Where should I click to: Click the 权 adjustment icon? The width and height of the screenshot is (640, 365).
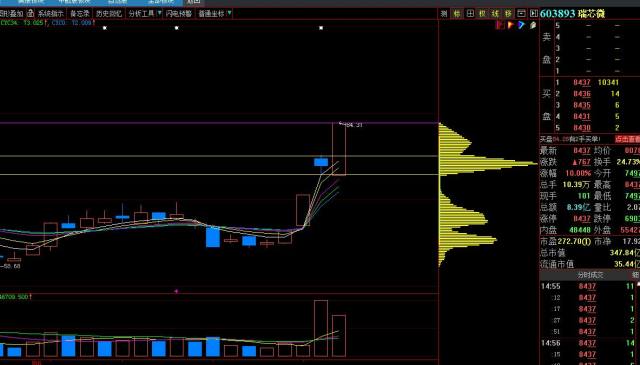point(482,13)
